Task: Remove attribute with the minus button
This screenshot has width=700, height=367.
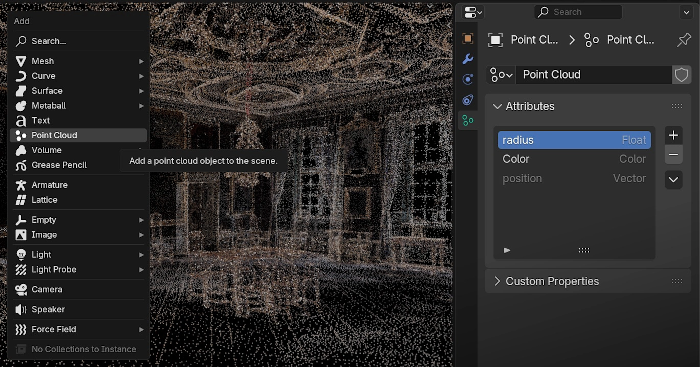Action: click(674, 154)
